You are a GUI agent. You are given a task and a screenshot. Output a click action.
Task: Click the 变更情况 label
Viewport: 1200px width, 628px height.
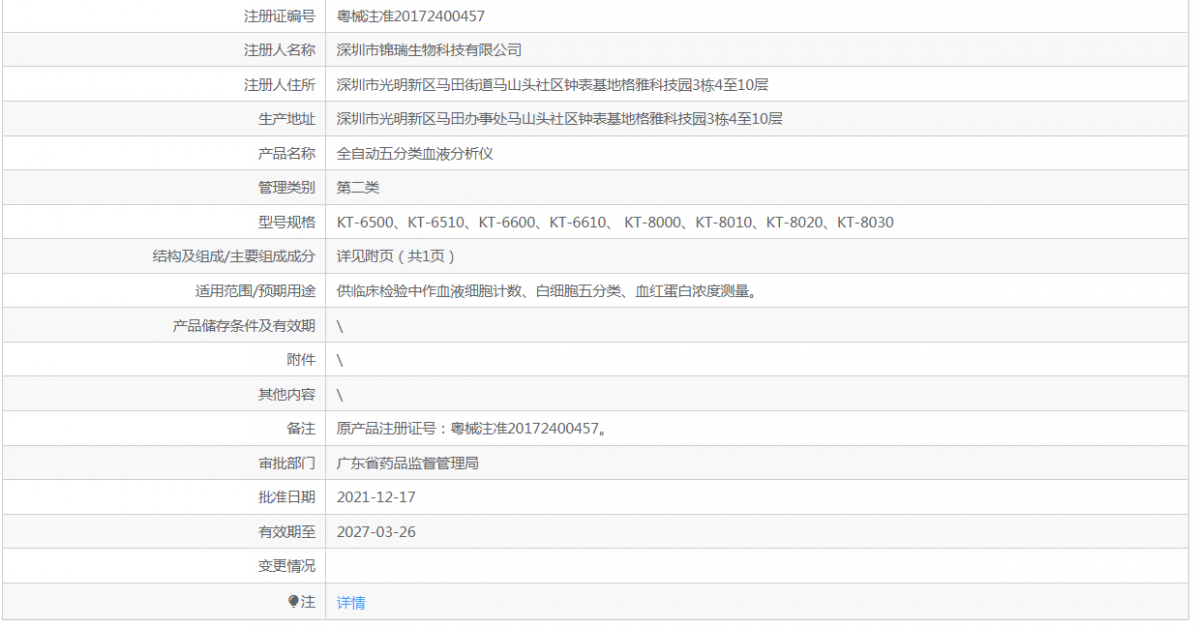pyautogui.click(x=286, y=566)
